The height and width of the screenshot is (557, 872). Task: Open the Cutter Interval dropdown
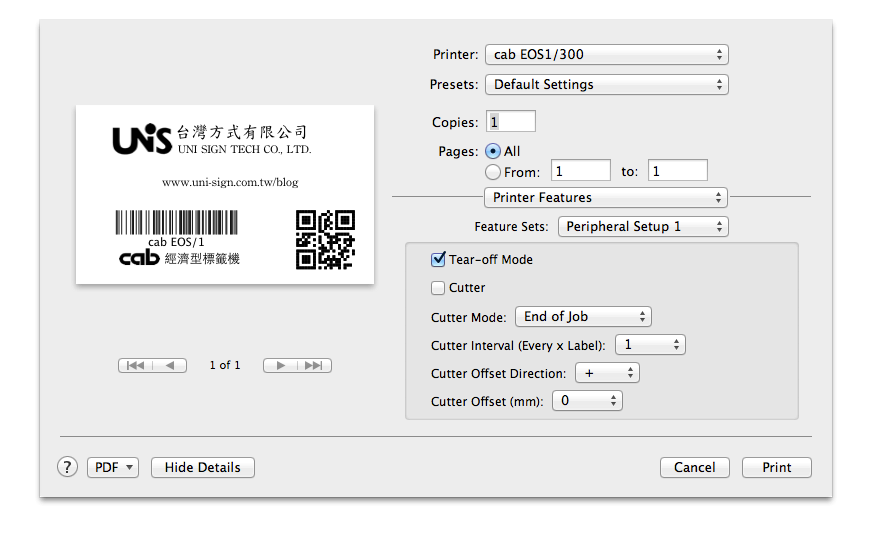coord(649,345)
